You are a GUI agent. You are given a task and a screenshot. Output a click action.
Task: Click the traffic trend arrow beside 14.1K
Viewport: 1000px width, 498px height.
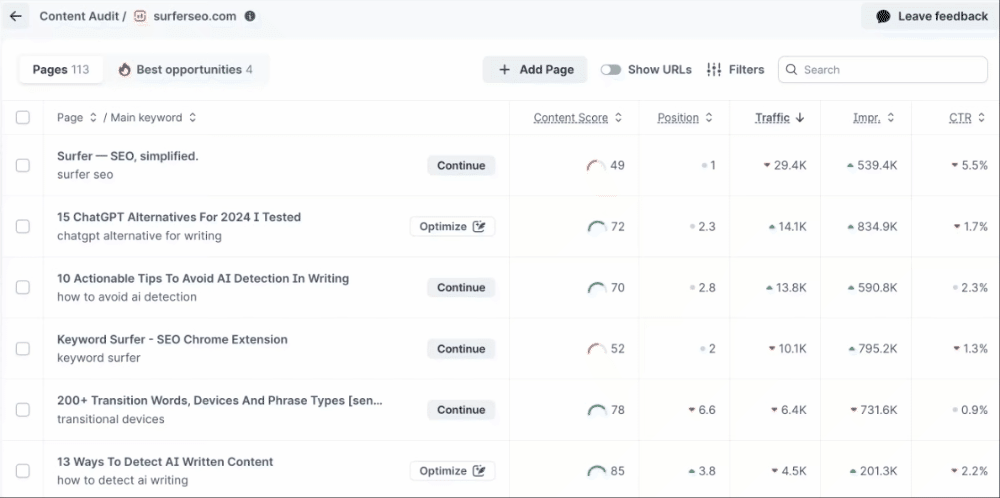tap(772, 226)
